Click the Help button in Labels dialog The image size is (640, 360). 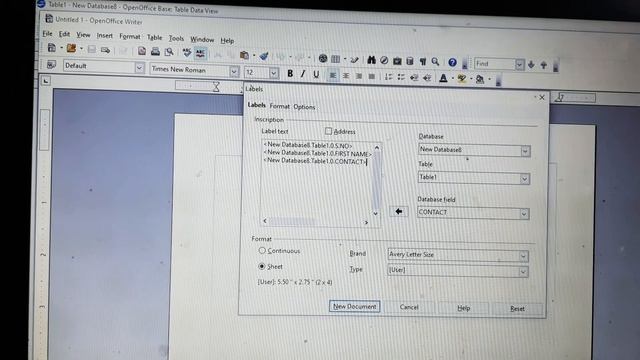click(x=464, y=308)
